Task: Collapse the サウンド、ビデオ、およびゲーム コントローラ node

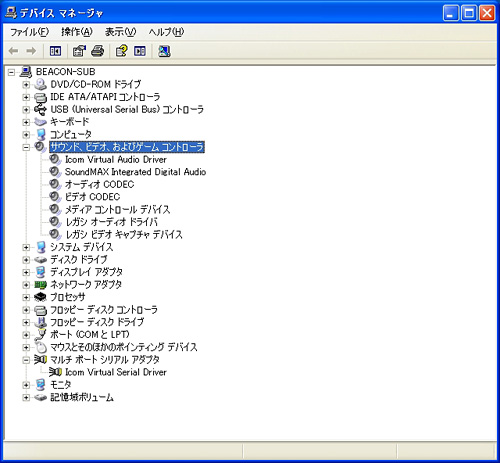Action: coord(26,147)
